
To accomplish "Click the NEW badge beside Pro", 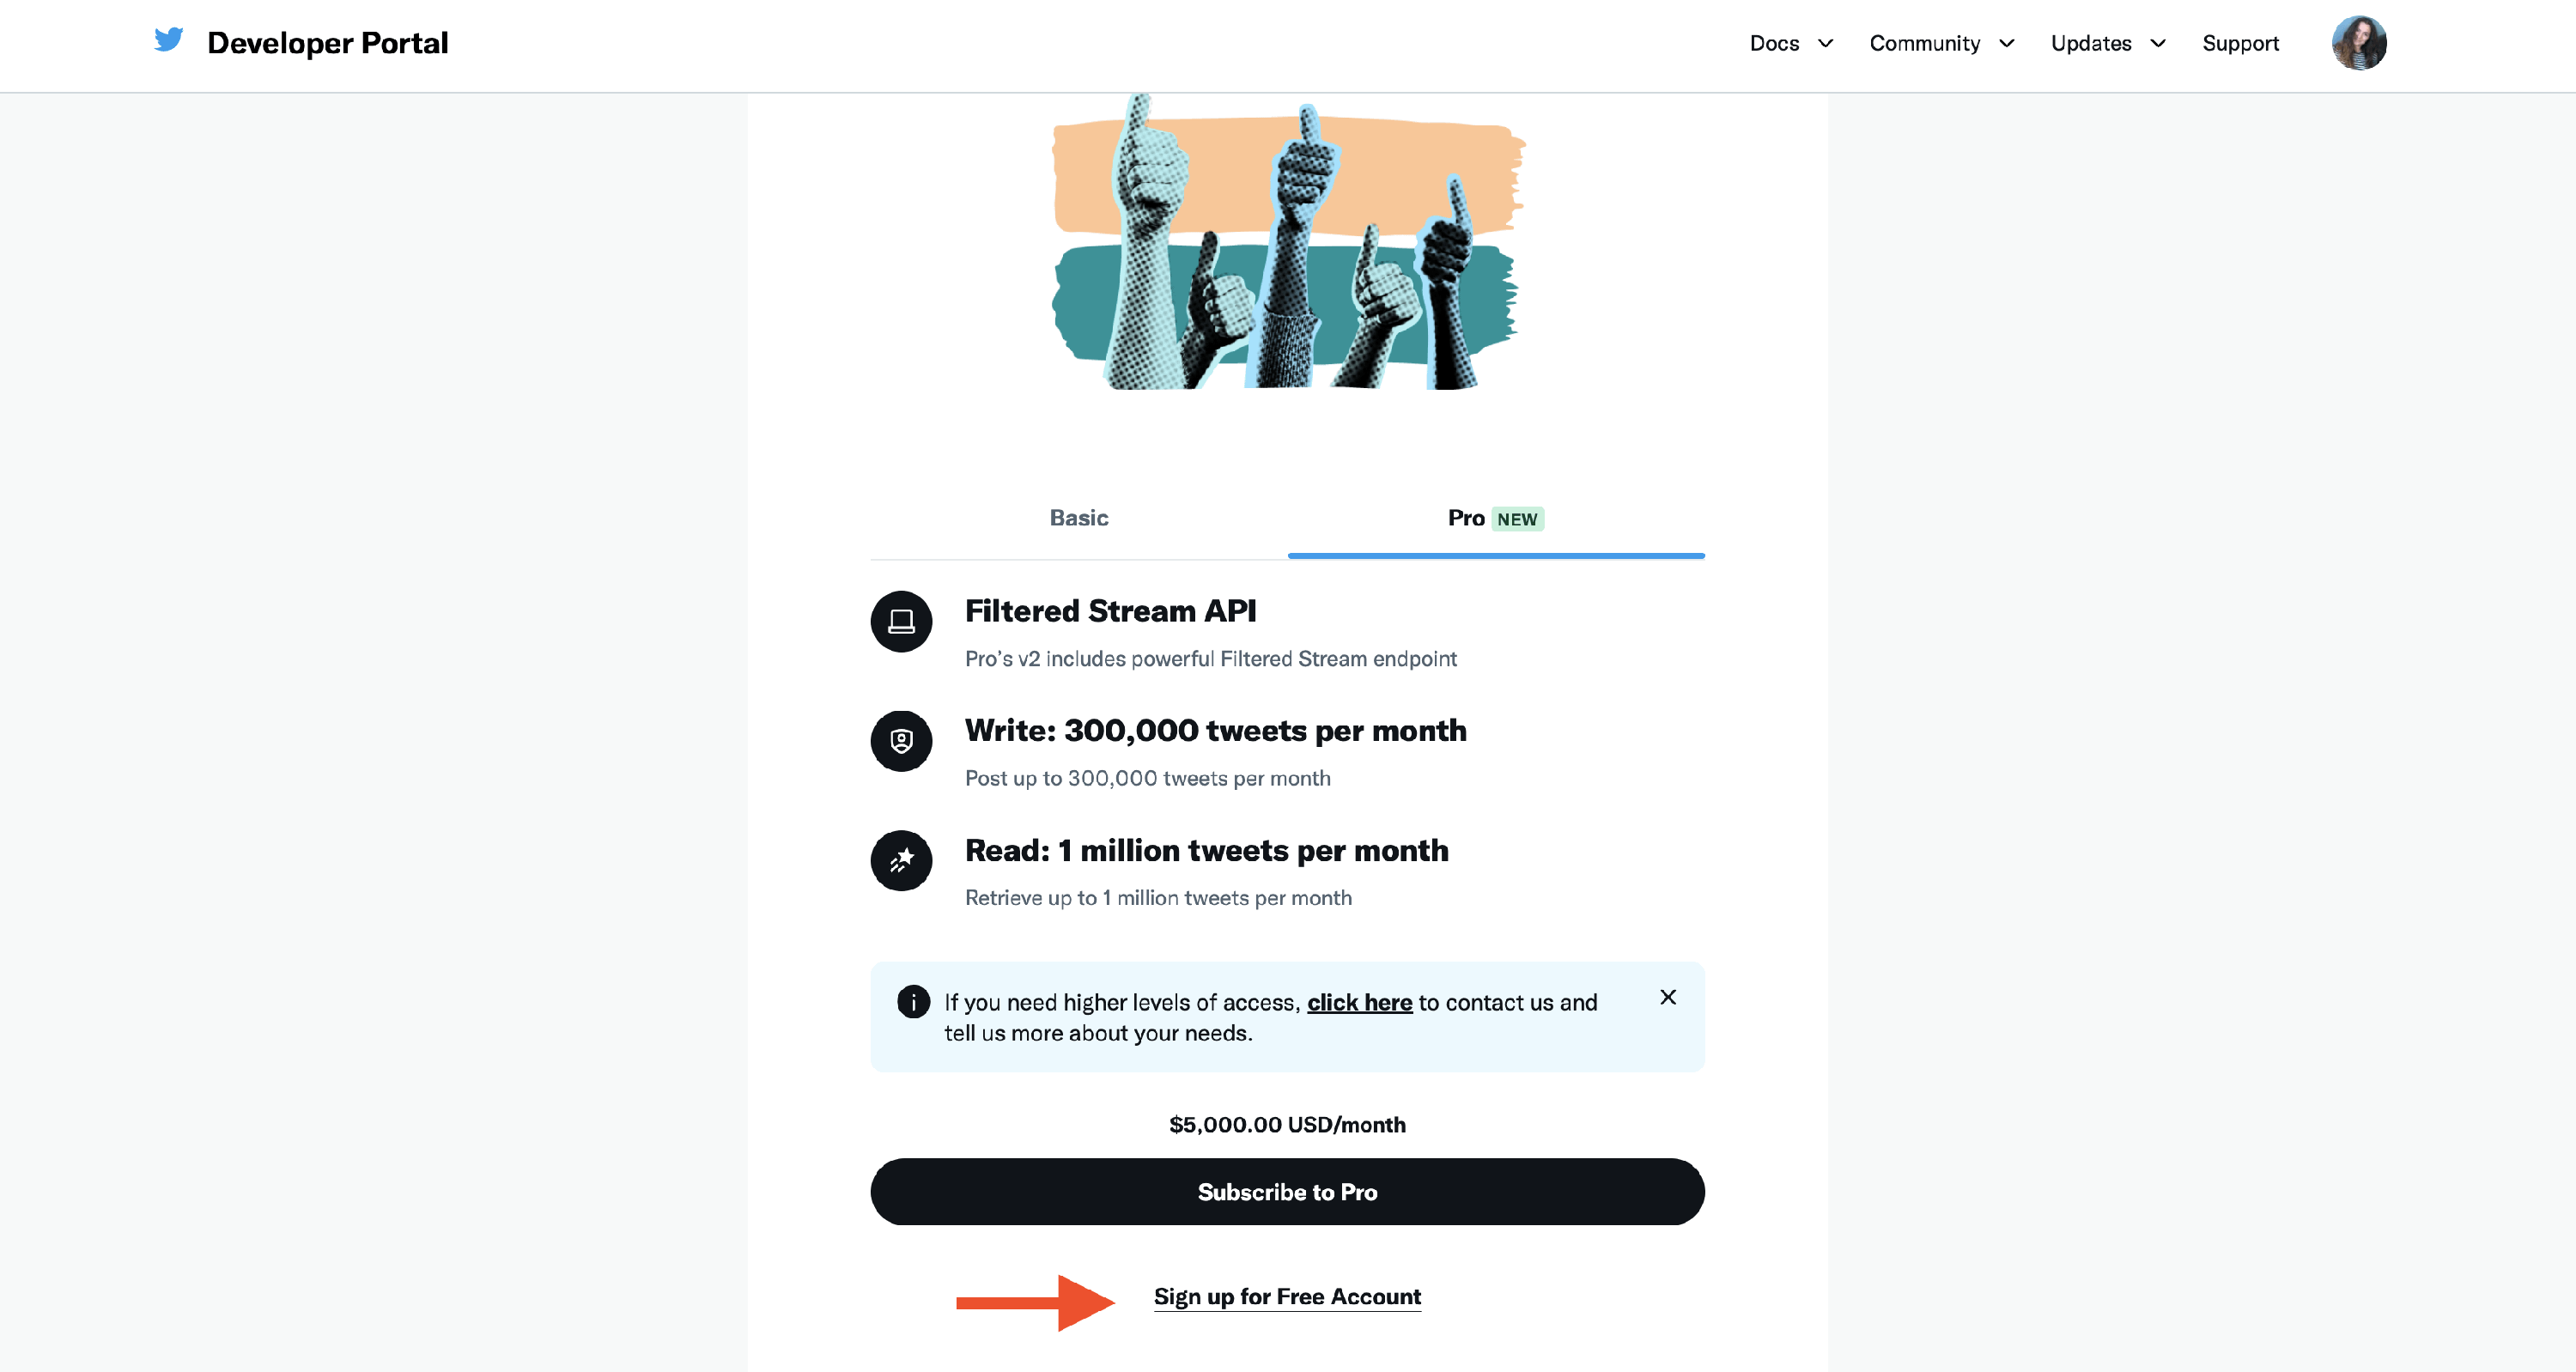I will pos(1517,519).
